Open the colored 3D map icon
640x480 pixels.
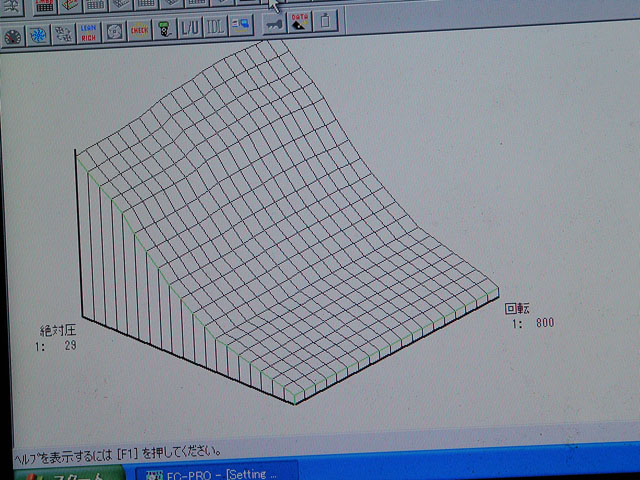70,6
